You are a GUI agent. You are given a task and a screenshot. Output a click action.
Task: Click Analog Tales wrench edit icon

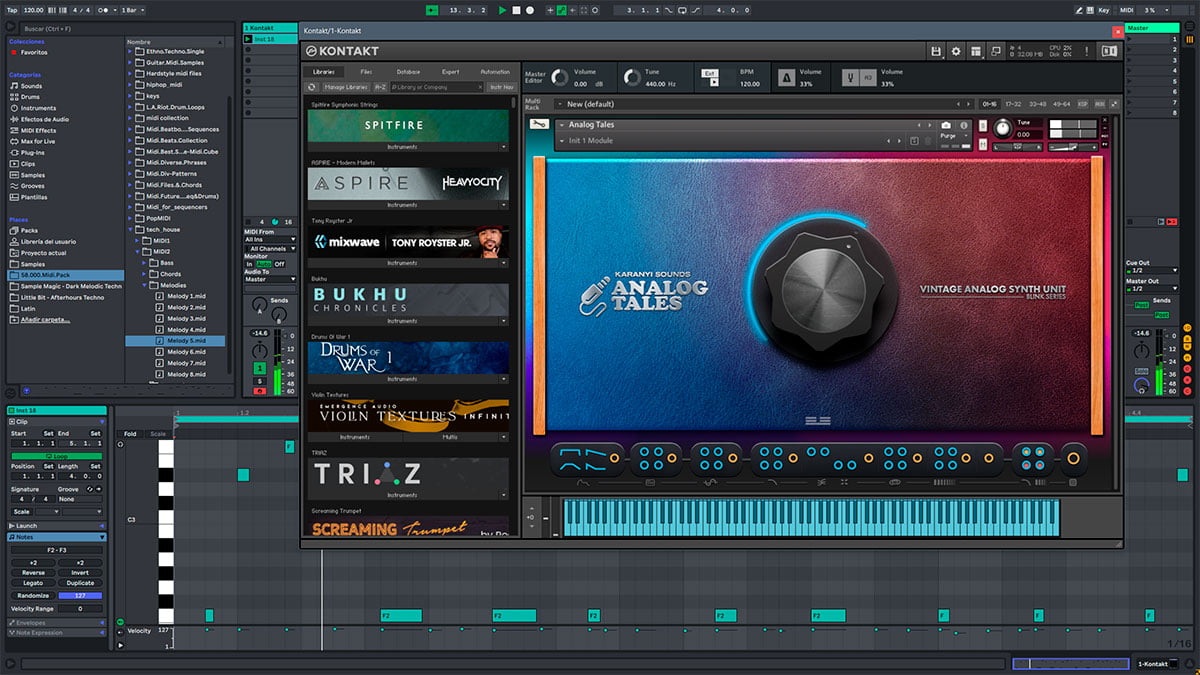(539, 124)
